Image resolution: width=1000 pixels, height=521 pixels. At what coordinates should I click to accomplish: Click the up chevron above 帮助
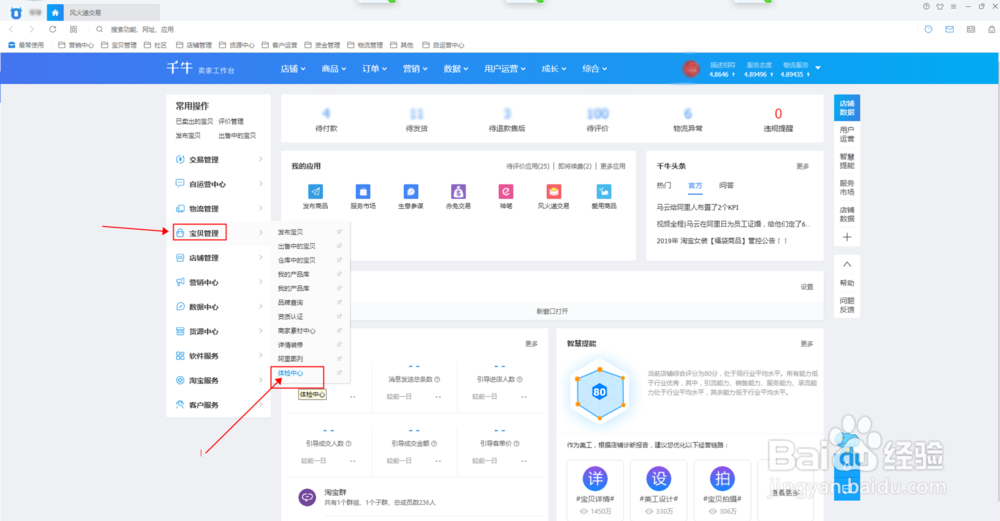pyautogui.click(x=847, y=264)
